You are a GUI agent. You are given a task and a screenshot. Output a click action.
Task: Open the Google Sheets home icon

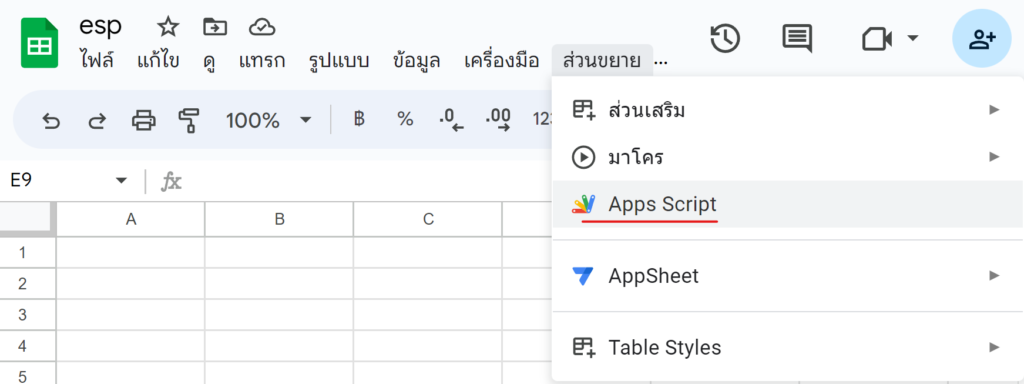(40, 43)
